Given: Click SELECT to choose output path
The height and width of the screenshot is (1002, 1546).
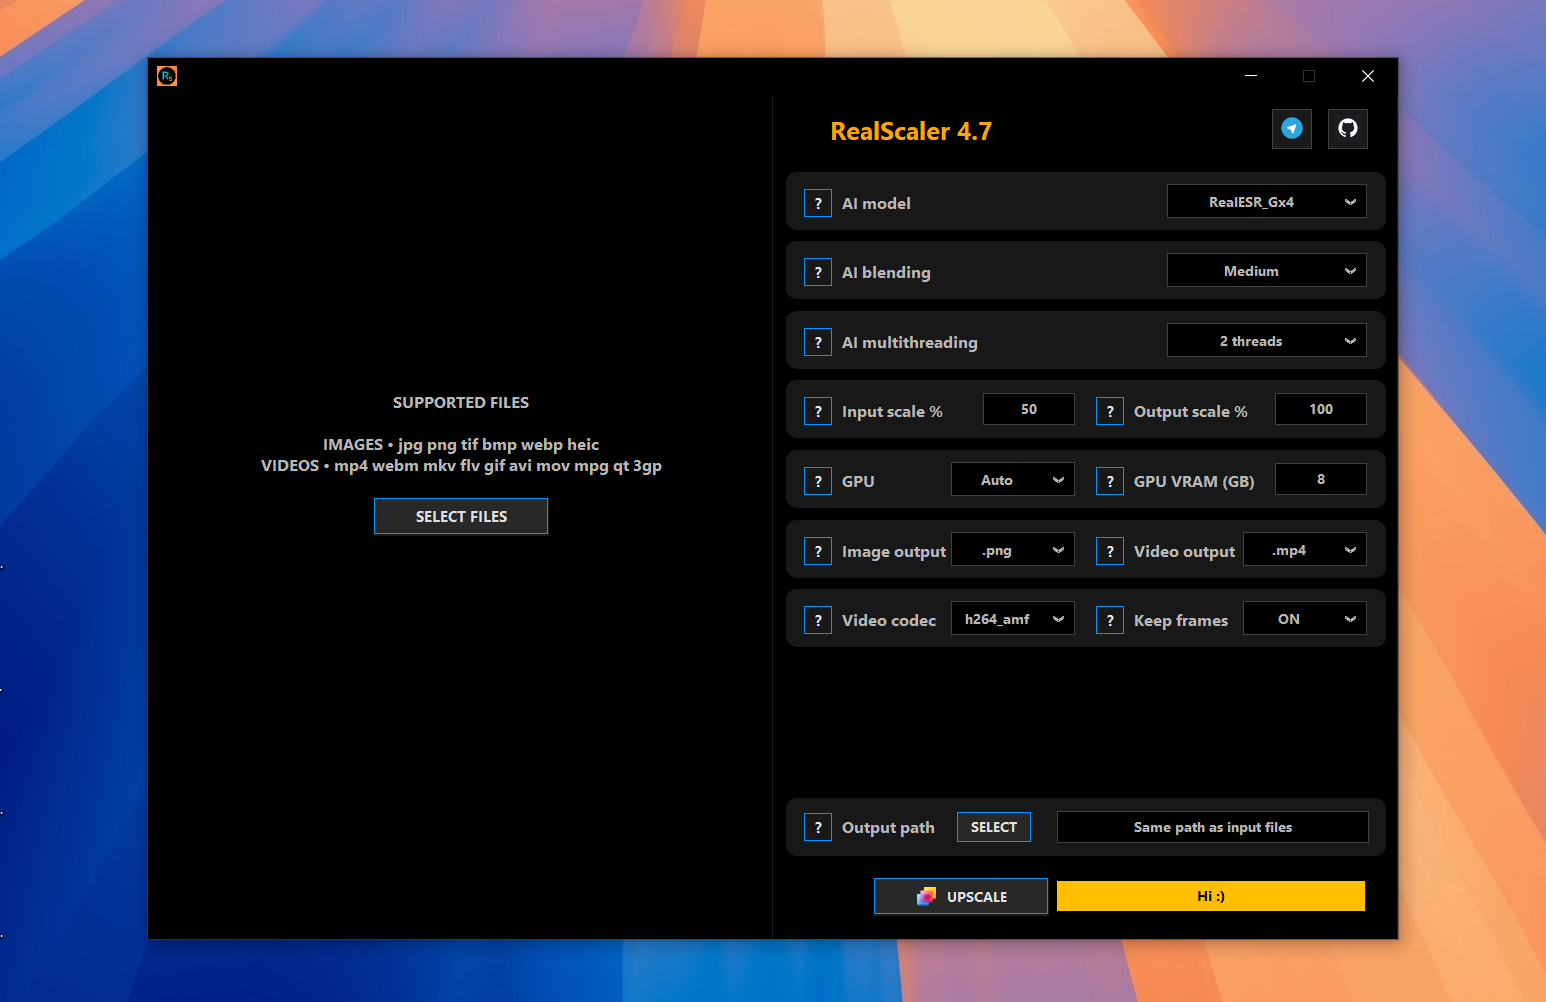Looking at the screenshot, I should click(994, 827).
